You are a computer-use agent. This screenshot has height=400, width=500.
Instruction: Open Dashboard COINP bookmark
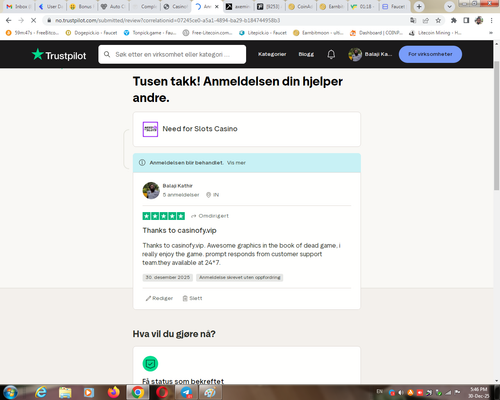[376, 33]
